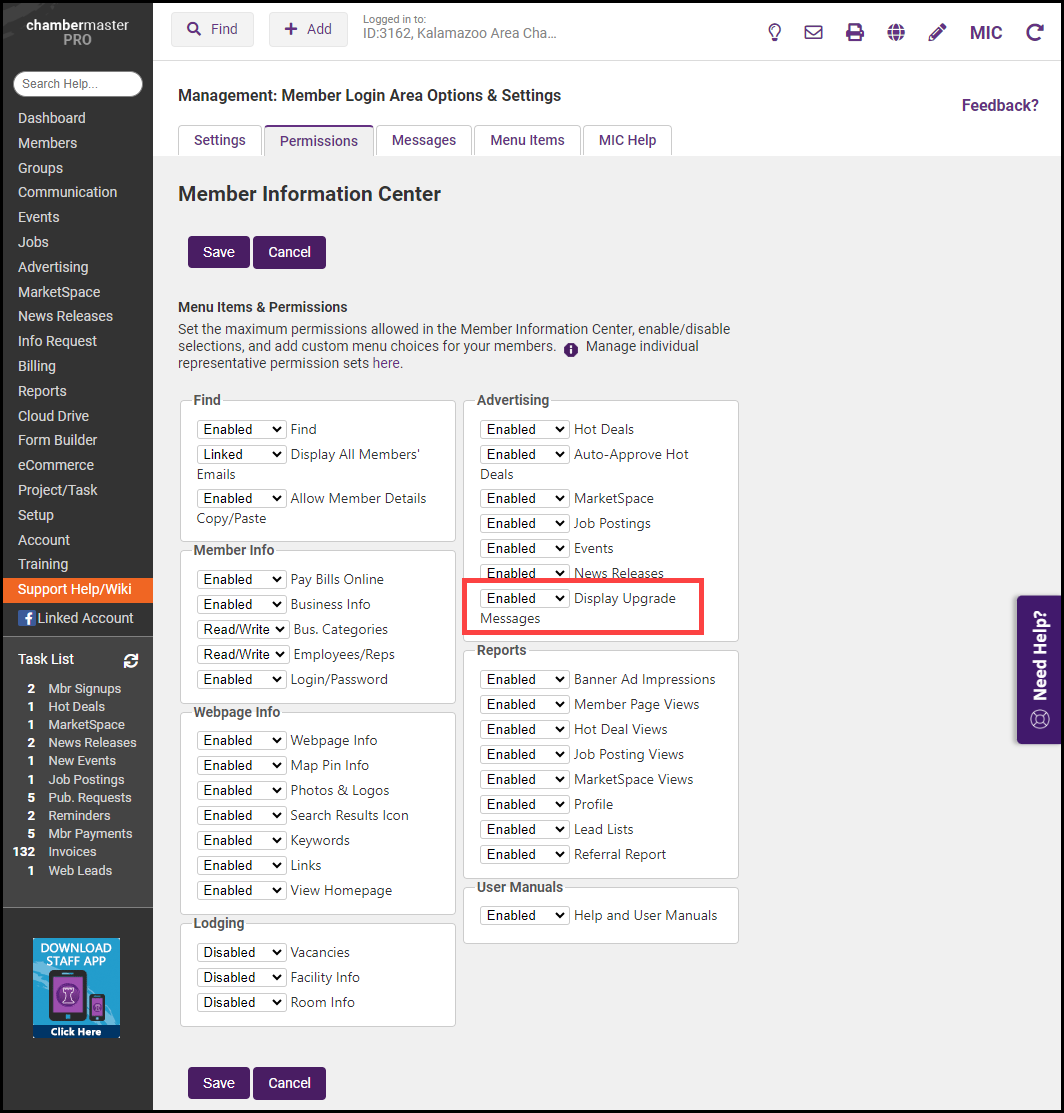
Task: Open Communication in the sidebar
Action: click(x=67, y=192)
